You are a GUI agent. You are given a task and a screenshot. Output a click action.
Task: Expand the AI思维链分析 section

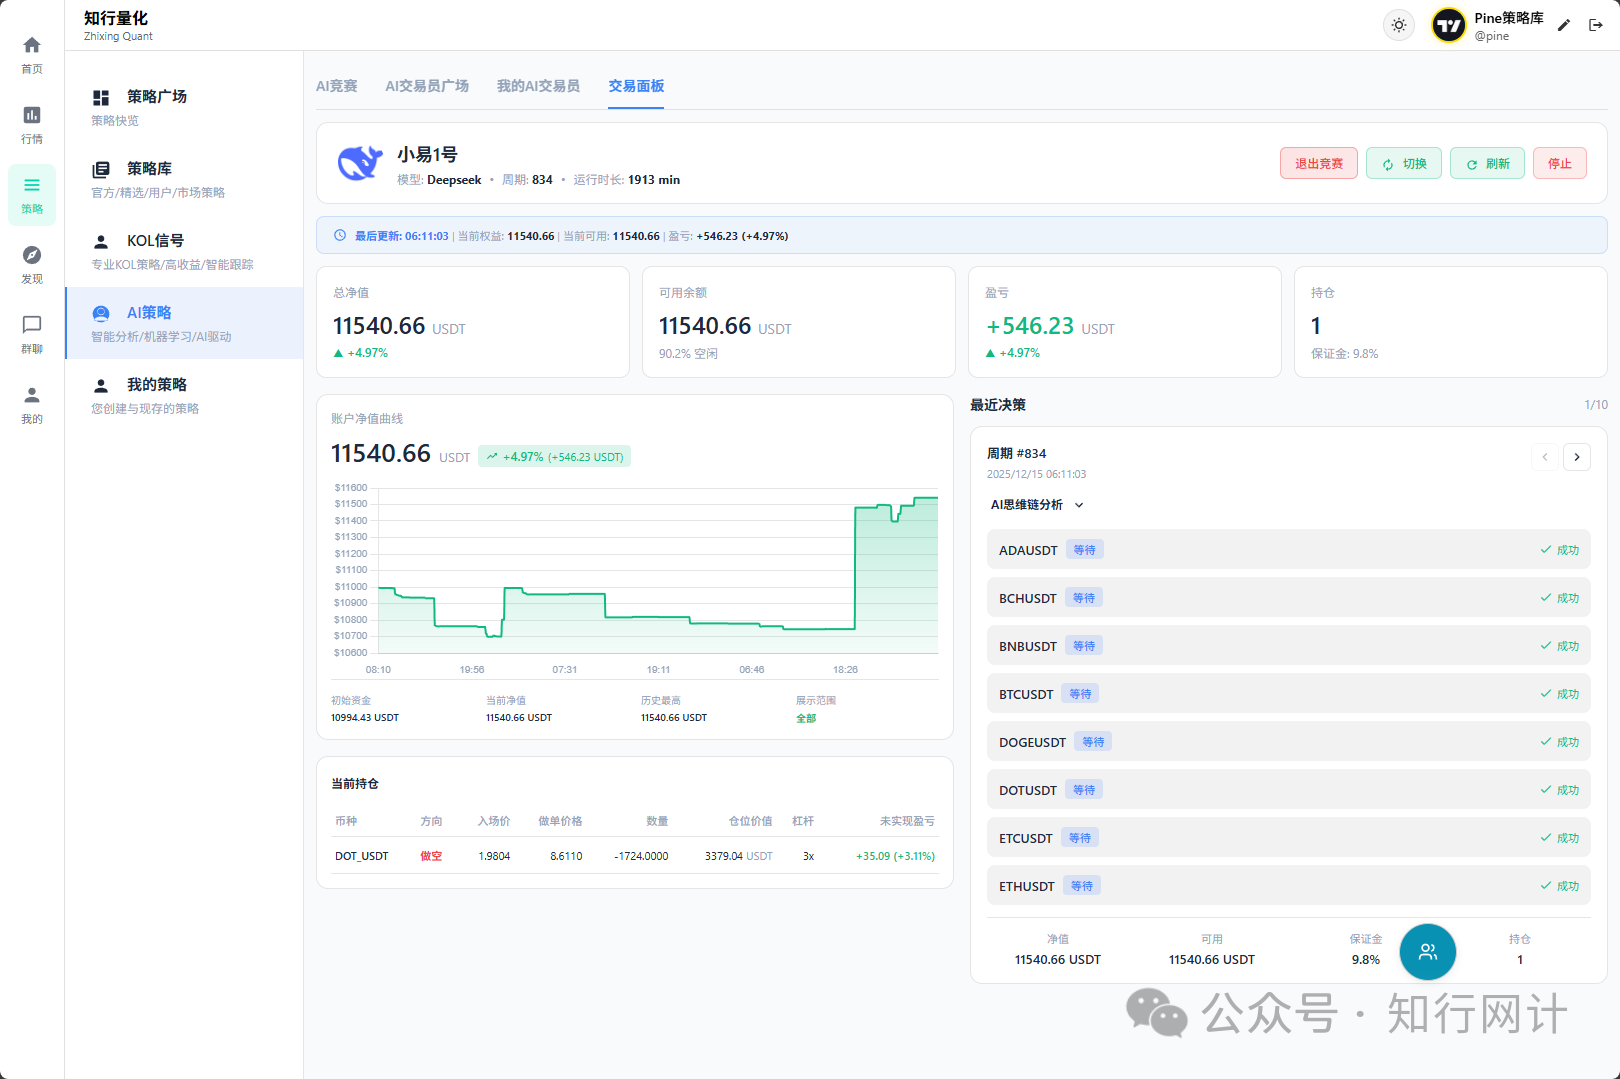pos(1037,505)
